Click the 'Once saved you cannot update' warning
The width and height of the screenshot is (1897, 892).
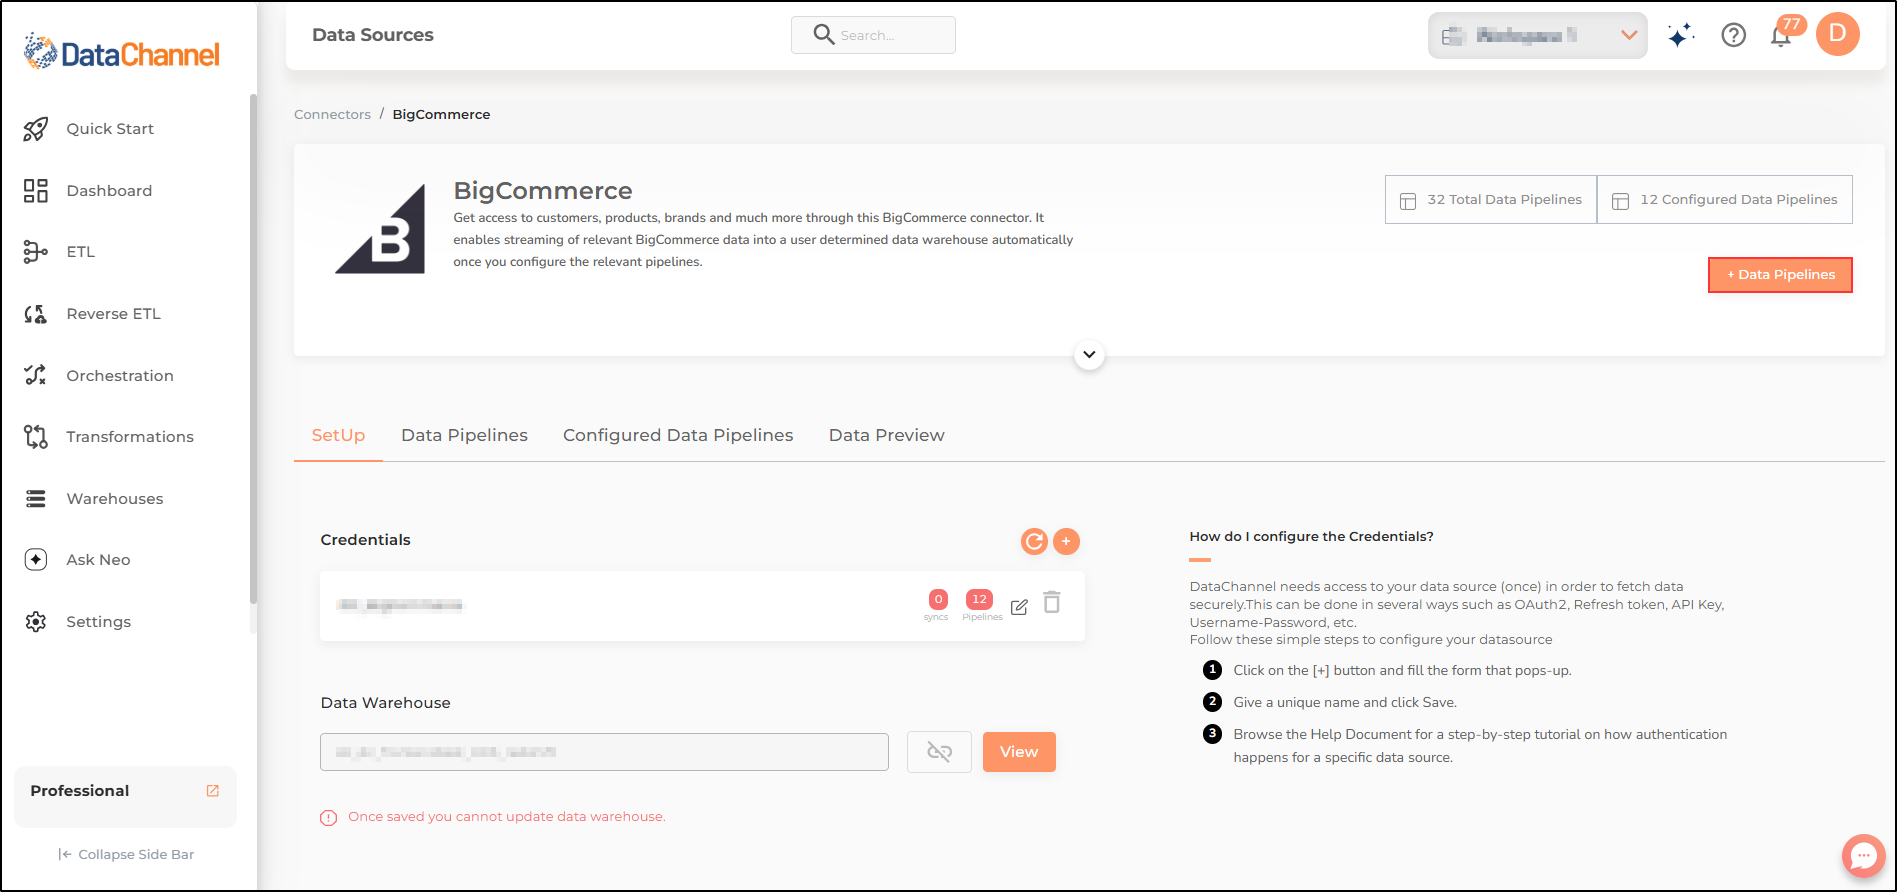point(506,817)
